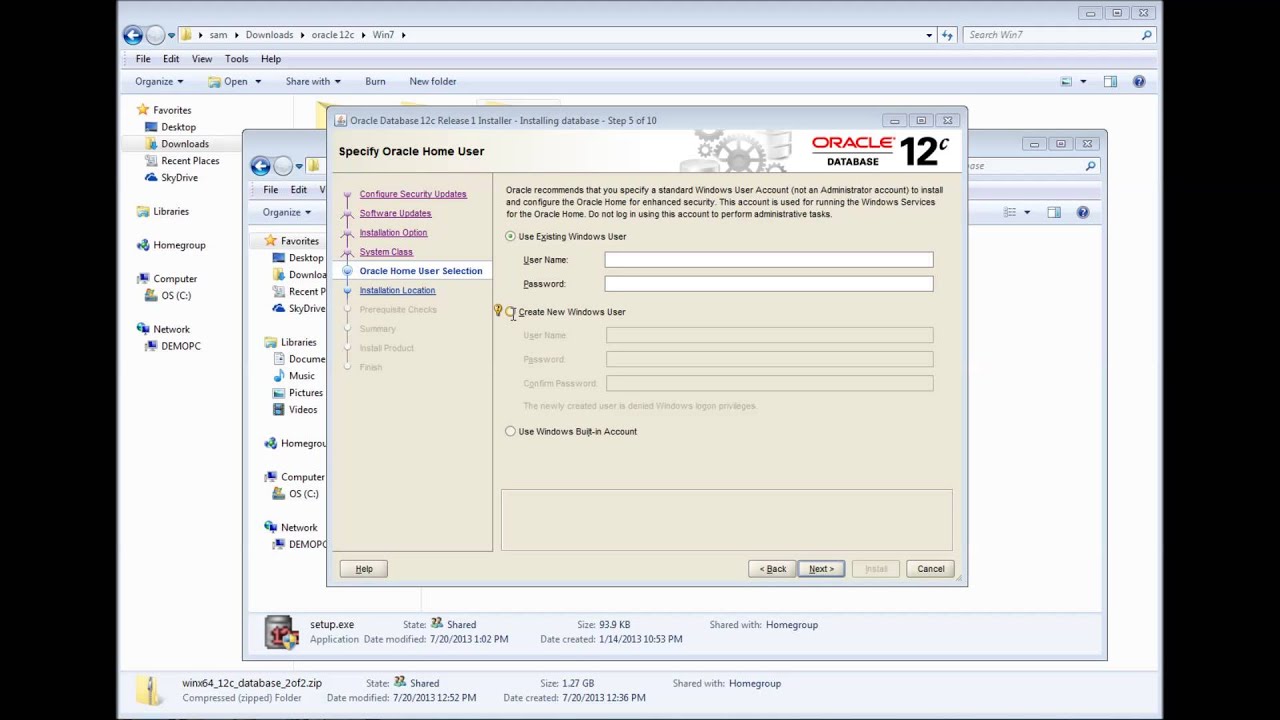The width and height of the screenshot is (1280, 720).
Task: Select Use Windows Built-in Account option
Action: 510,432
